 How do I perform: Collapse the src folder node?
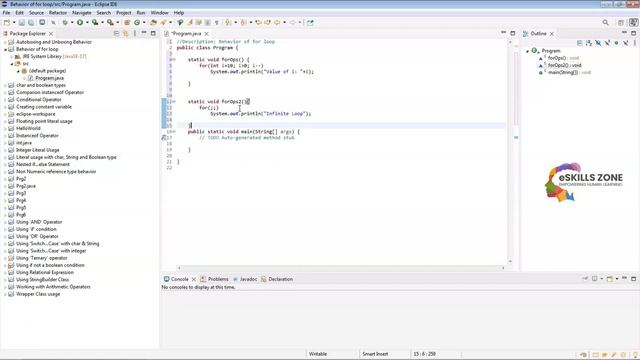[x=12, y=64]
